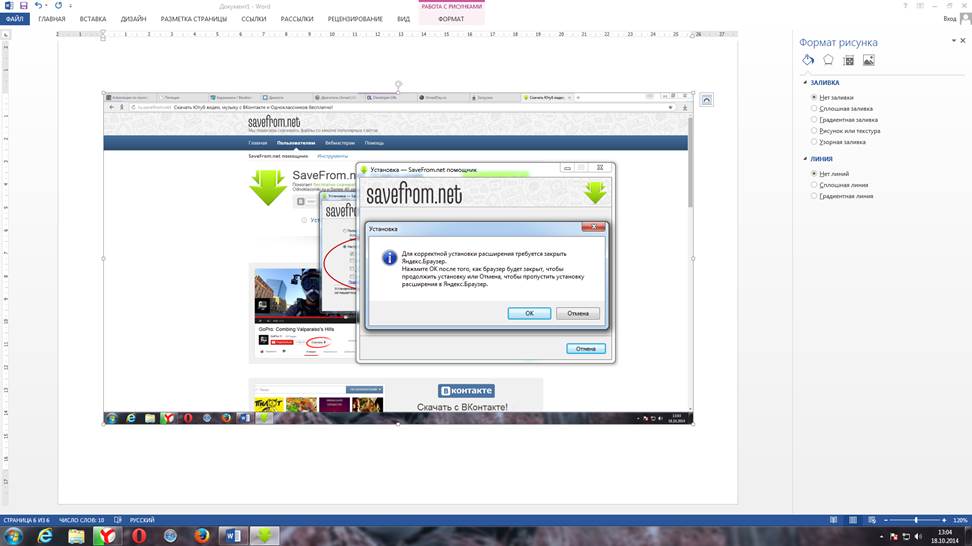The height and width of the screenshot is (546, 972).
Task: Open the Quick Access Toolbar customize arrow
Action: coord(70,6)
